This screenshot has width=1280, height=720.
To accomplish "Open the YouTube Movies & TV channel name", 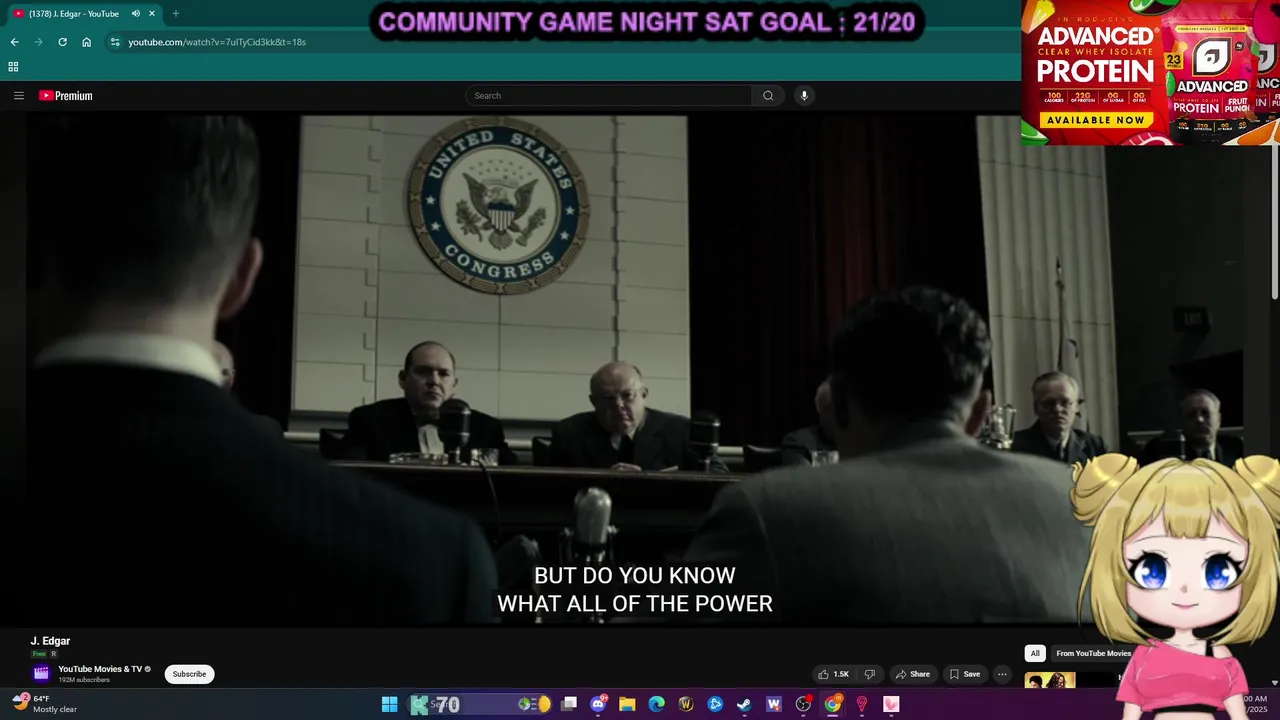I will 100,669.
